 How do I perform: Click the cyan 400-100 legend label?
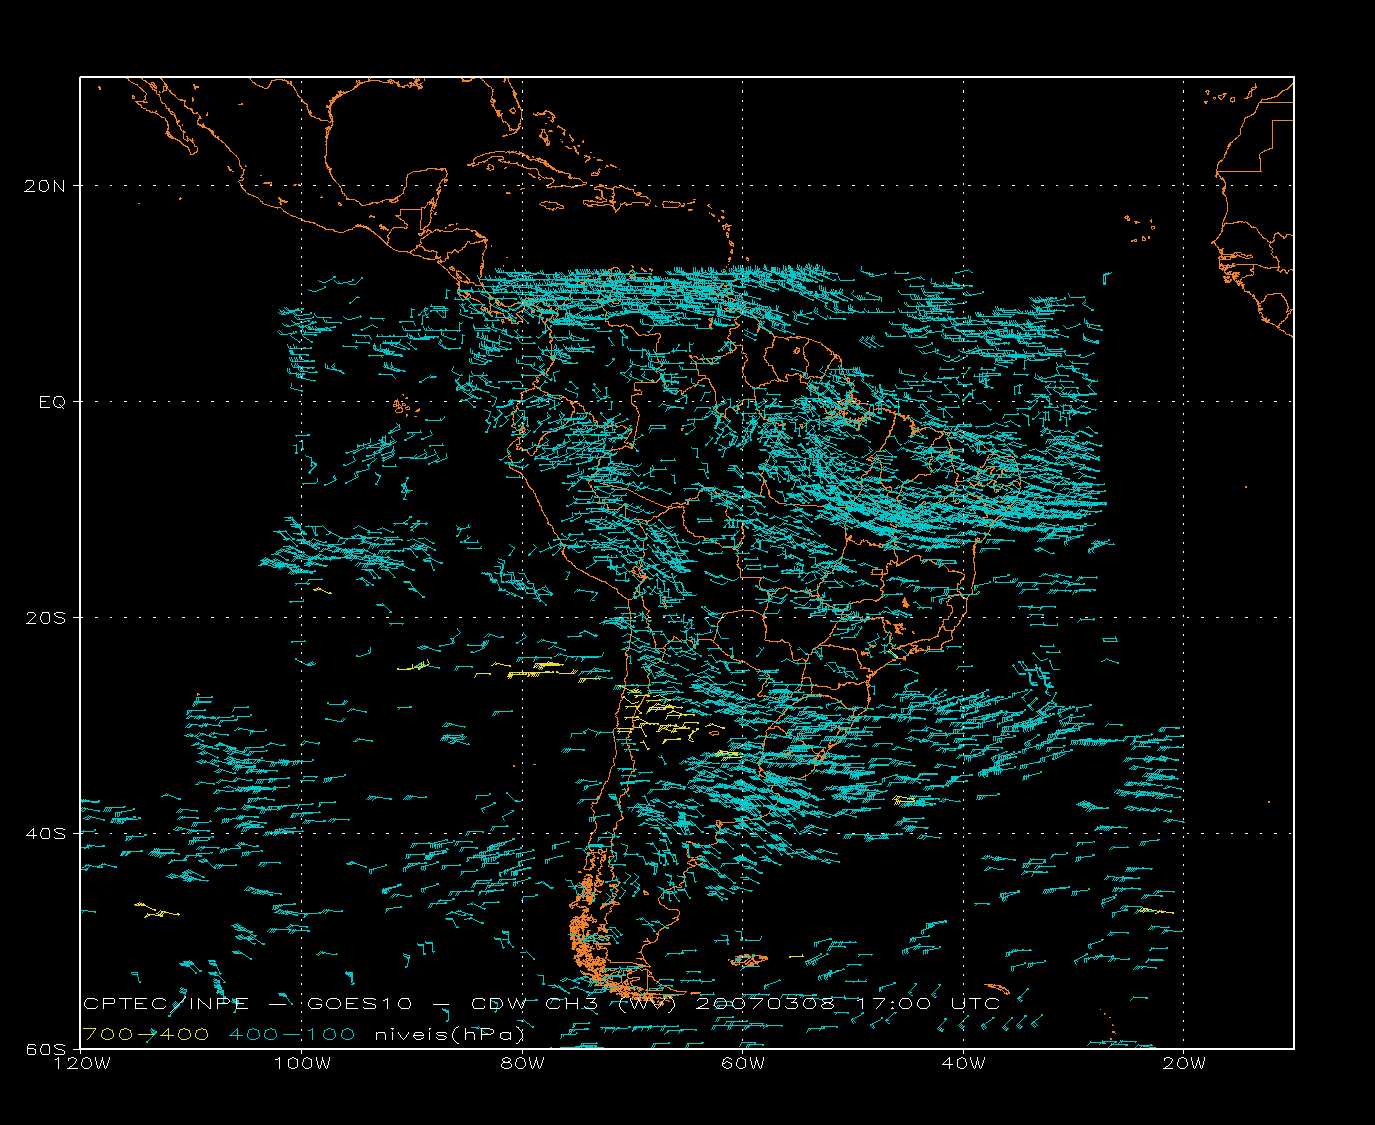292,1034
